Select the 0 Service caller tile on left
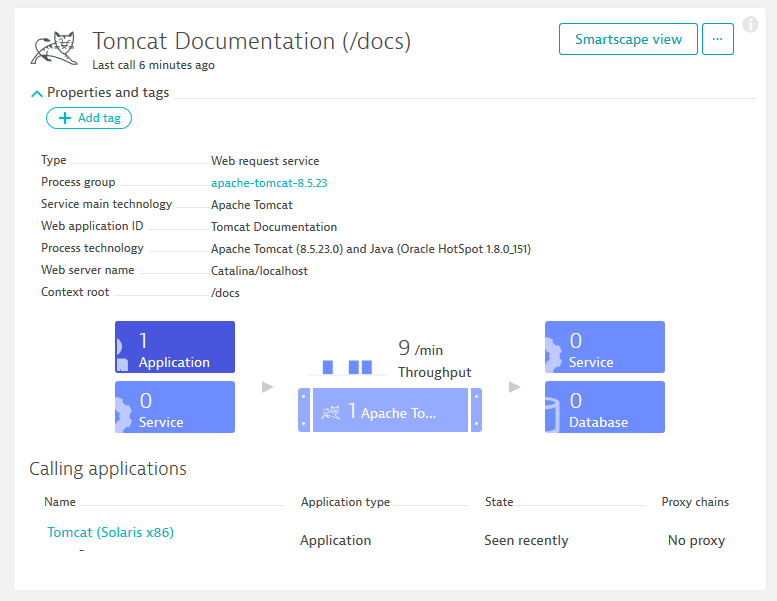Screen dimensions: 777x601 click(175, 407)
